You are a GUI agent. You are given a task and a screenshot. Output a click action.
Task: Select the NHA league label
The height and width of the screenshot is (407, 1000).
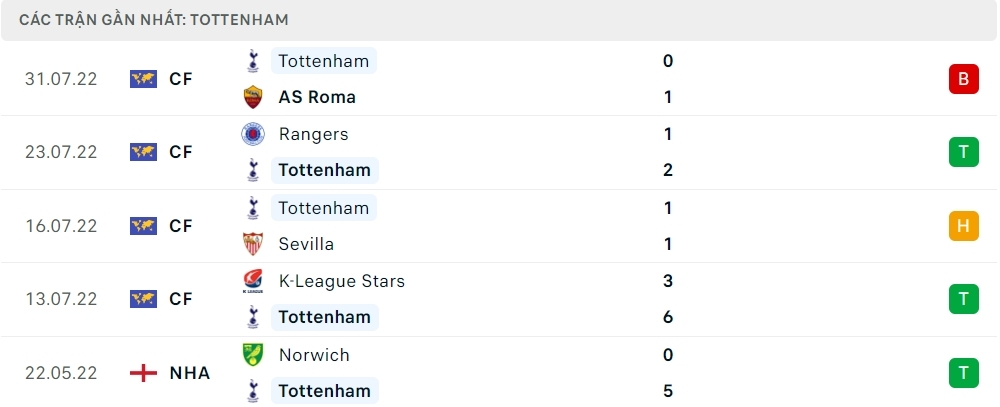(x=189, y=373)
